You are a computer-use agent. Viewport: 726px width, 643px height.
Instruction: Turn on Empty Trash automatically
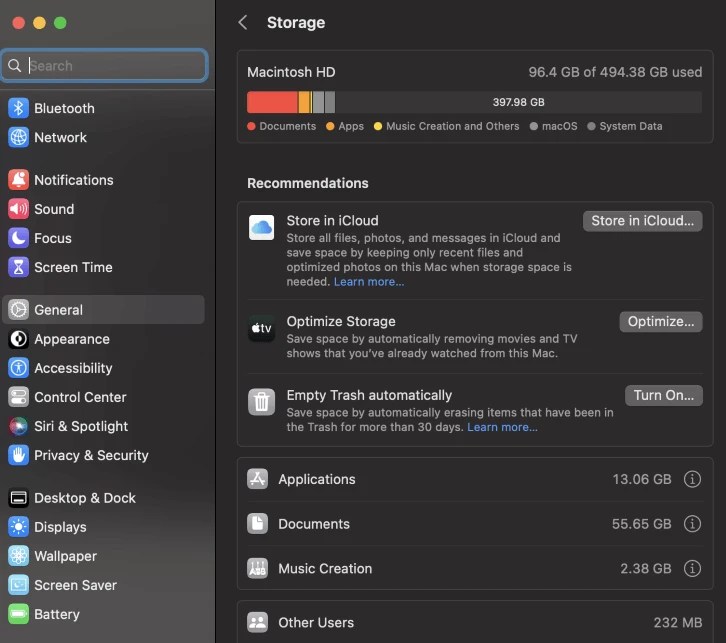(663, 395)
